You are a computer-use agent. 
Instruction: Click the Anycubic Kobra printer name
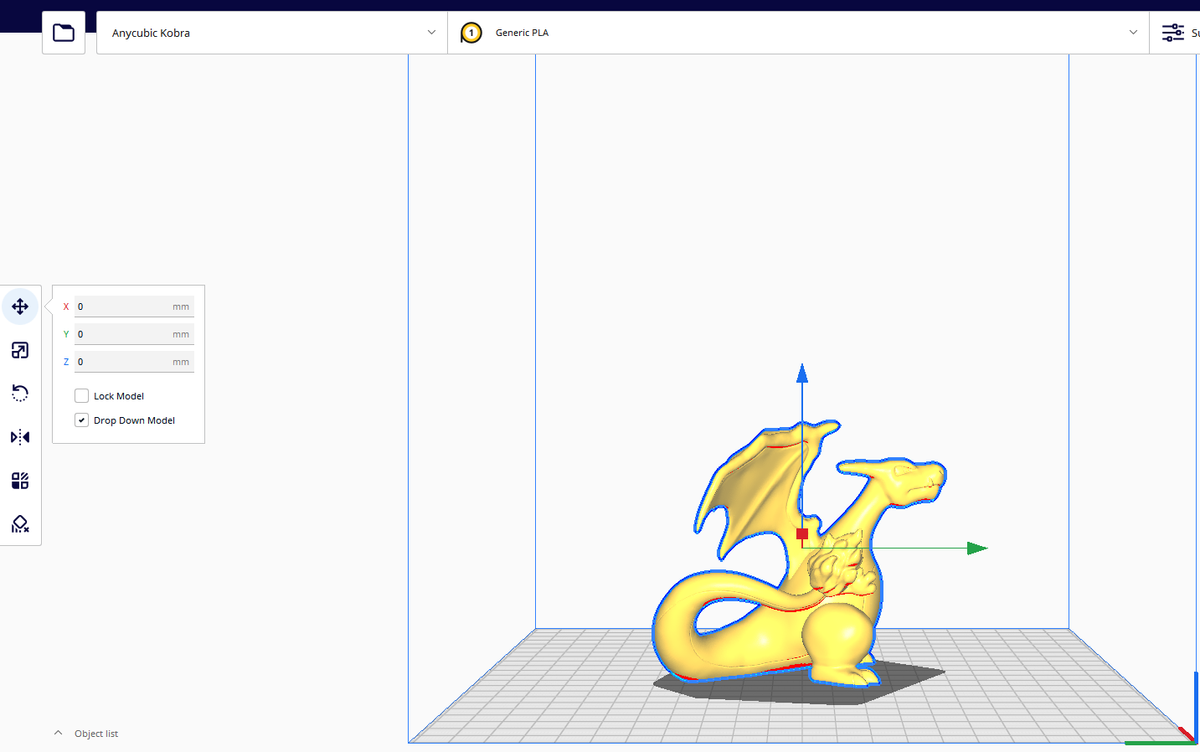pyautogui.click(x=148, y=32)
